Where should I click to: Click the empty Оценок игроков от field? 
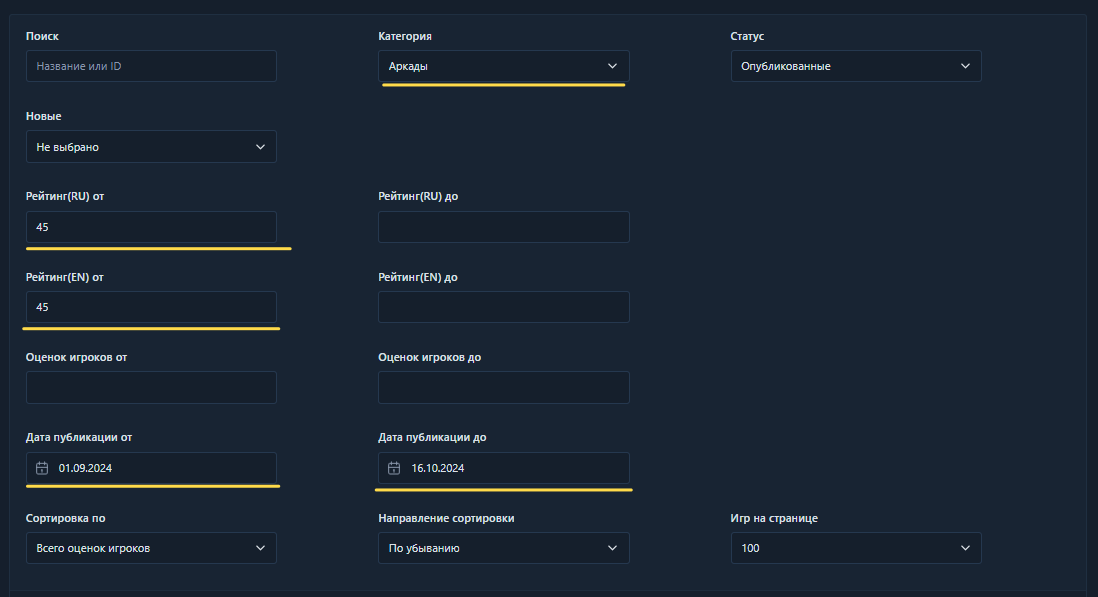(x=151, y=387)
